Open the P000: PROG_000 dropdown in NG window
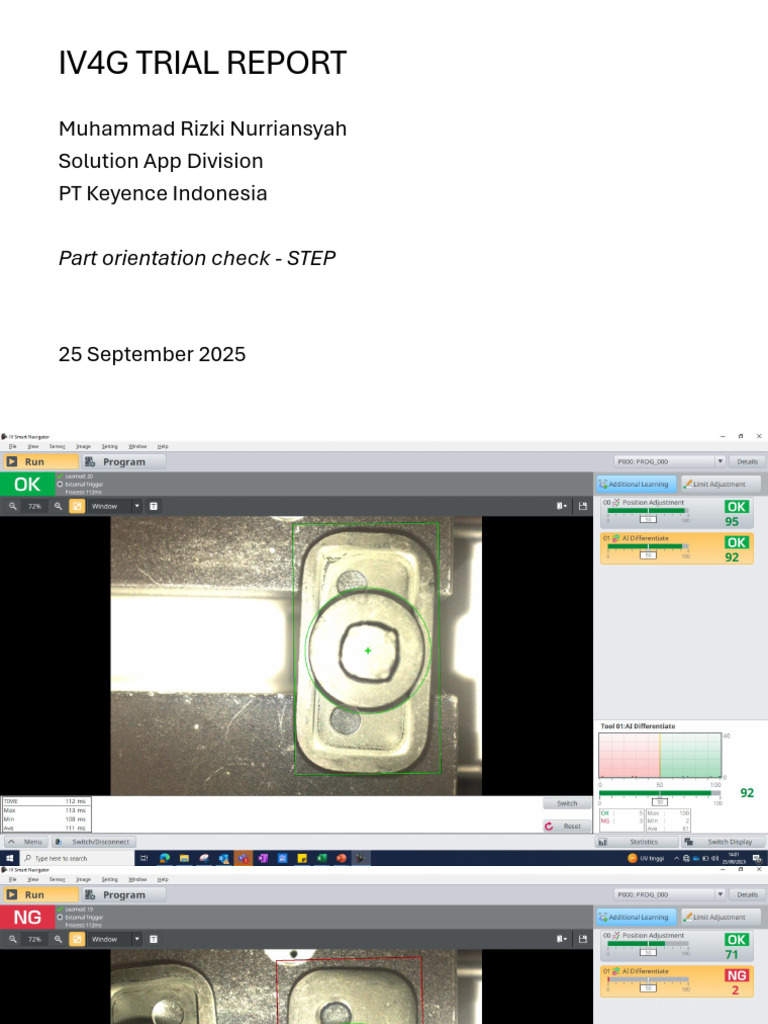This screenshot has height=1024, width=768. pos(669,895)
